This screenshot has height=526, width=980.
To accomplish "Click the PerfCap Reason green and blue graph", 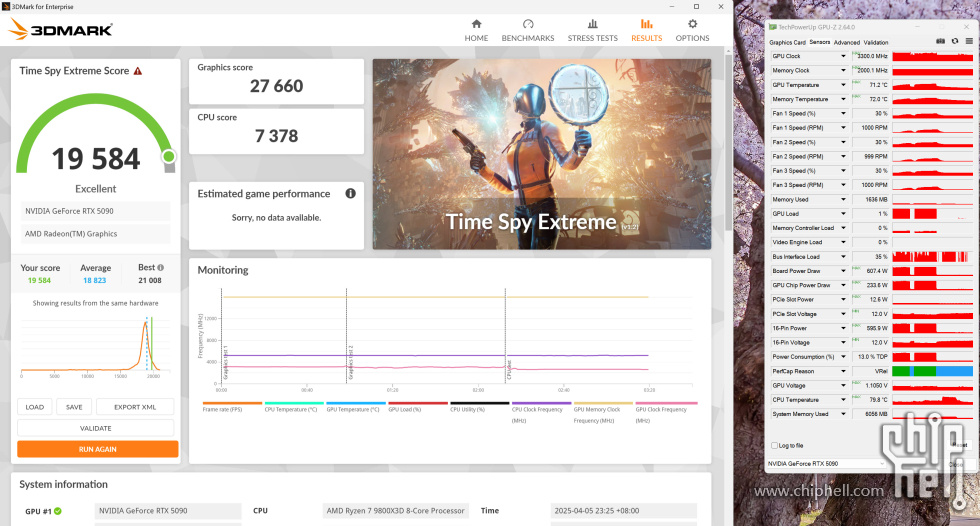I will [x=932, y=371].
